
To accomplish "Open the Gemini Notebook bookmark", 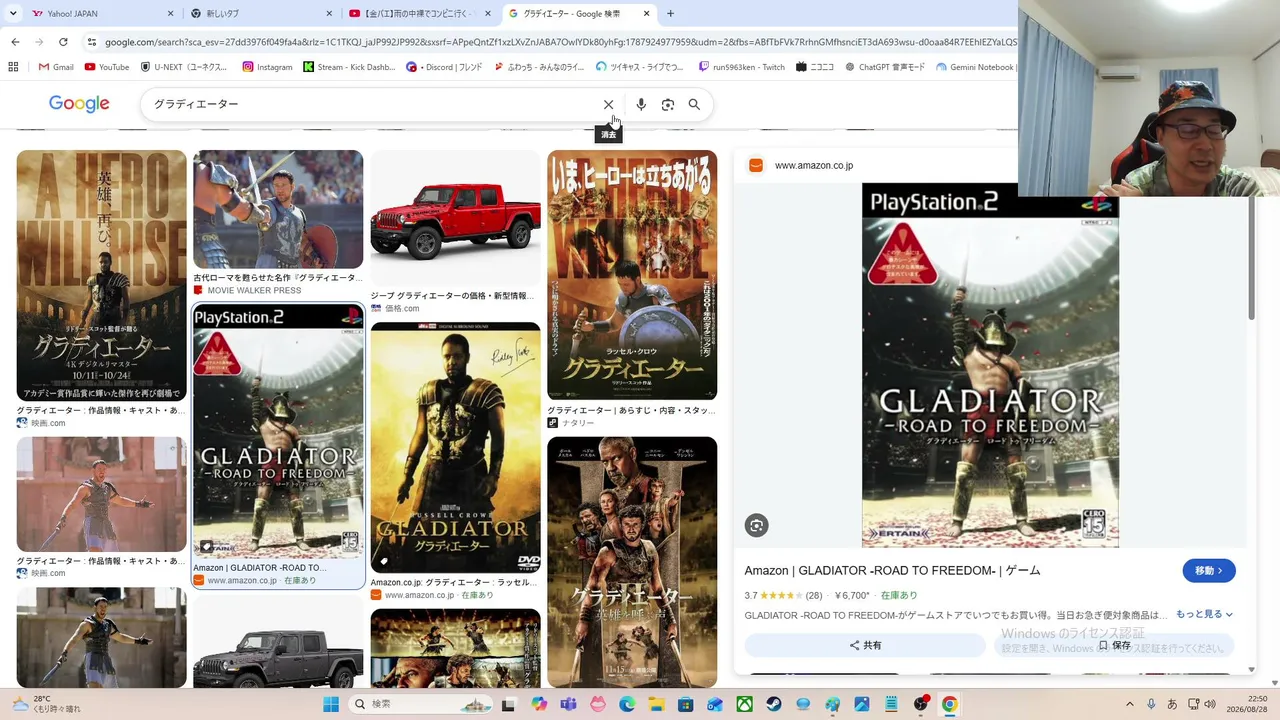I will point(975,67).
